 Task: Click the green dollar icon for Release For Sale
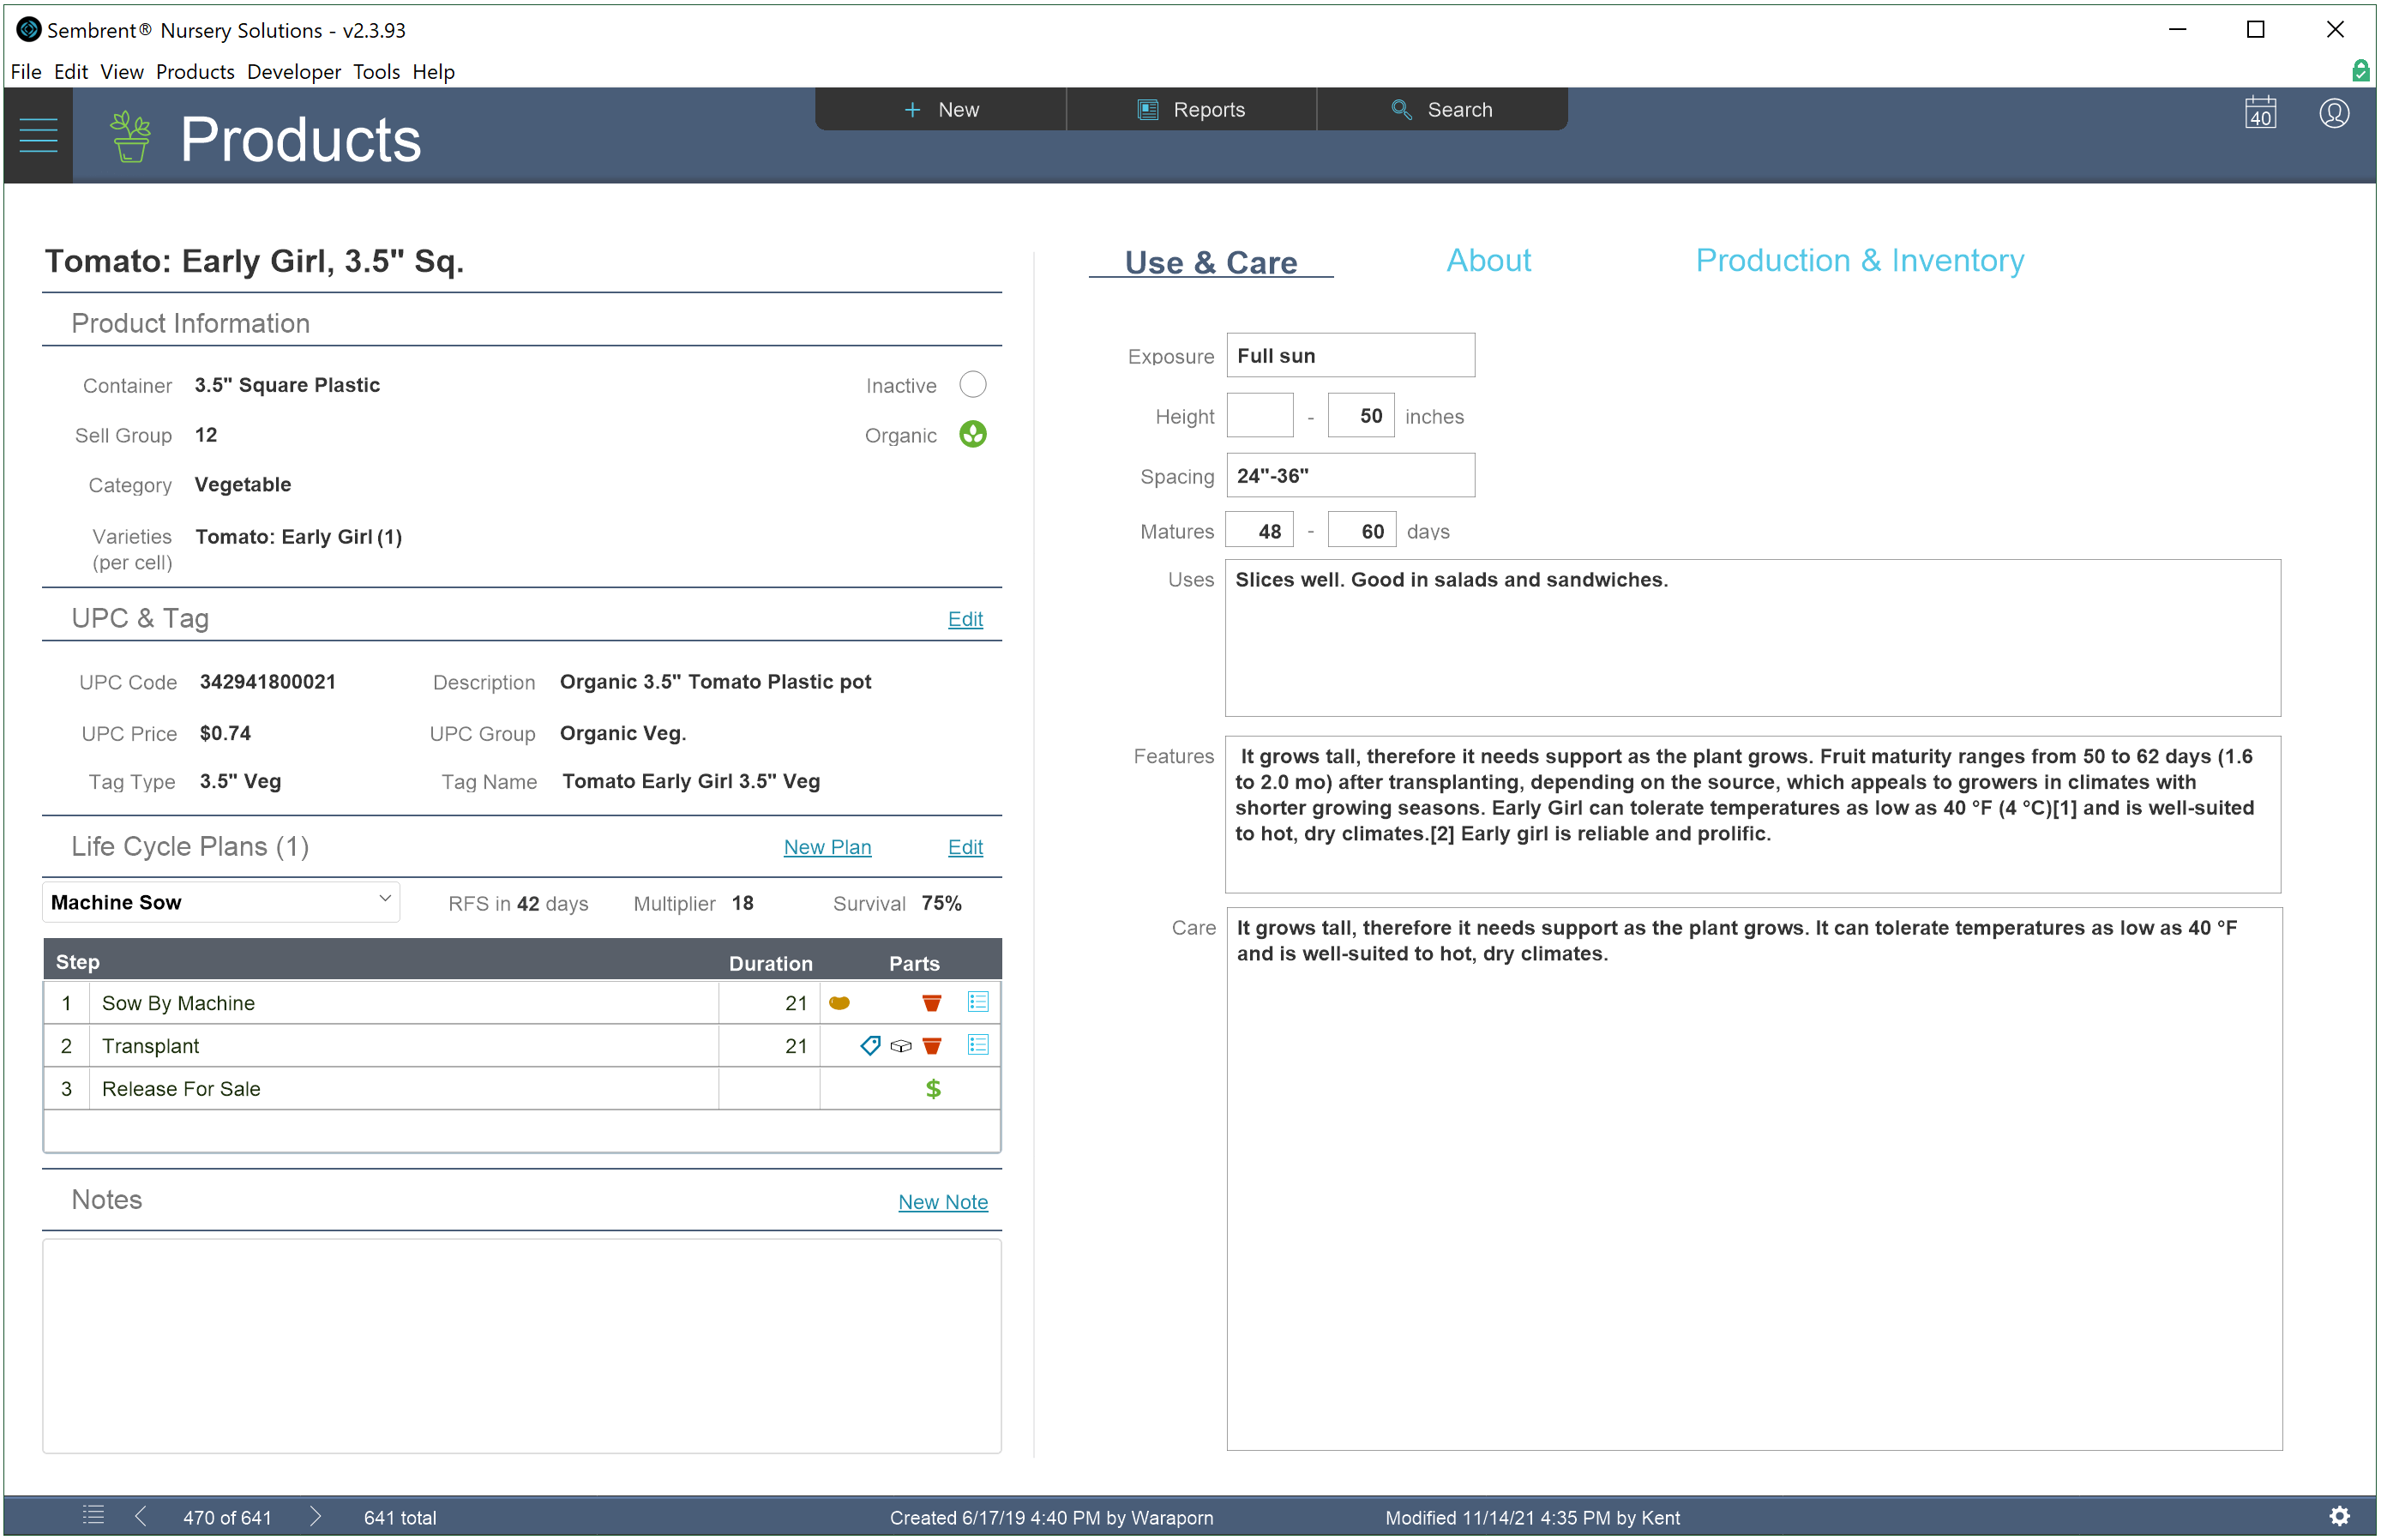[x=933, y=1089]
